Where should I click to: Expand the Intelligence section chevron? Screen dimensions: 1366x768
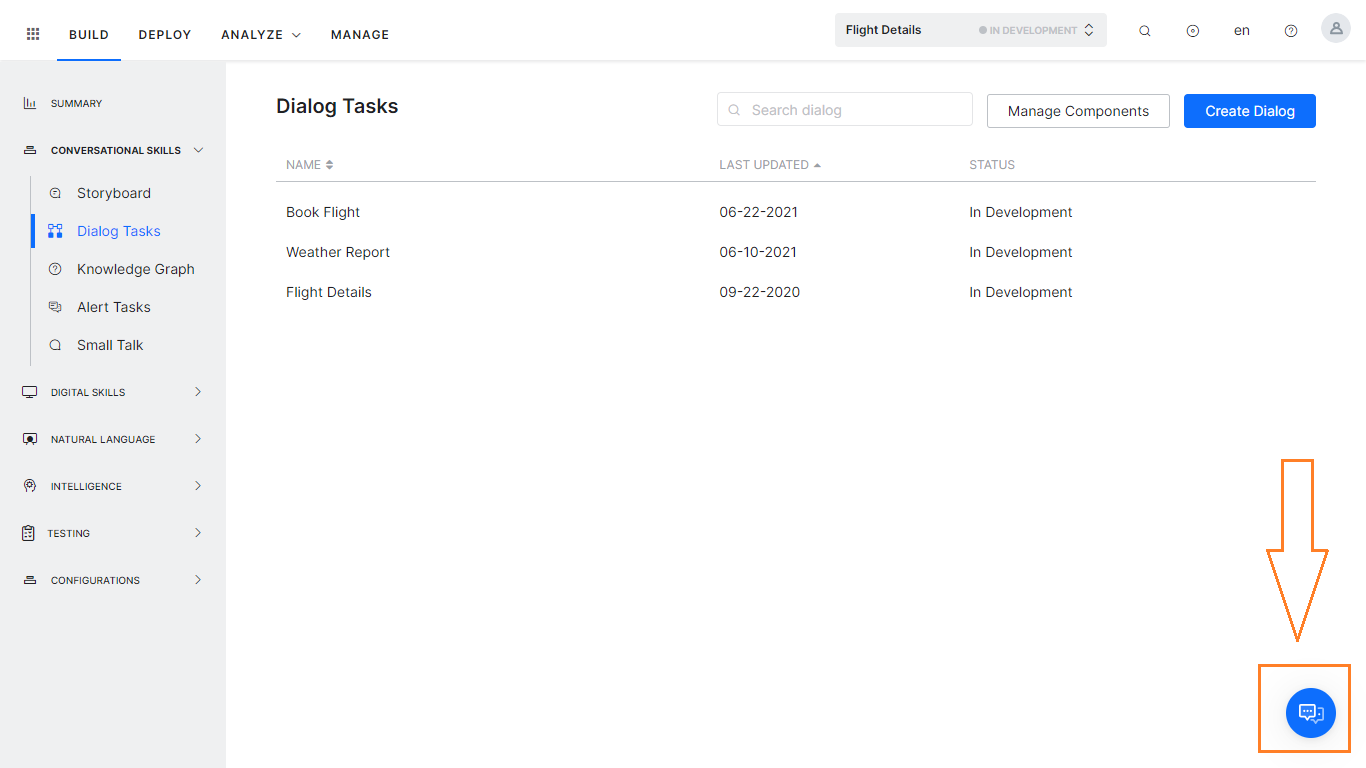[198, 486]
